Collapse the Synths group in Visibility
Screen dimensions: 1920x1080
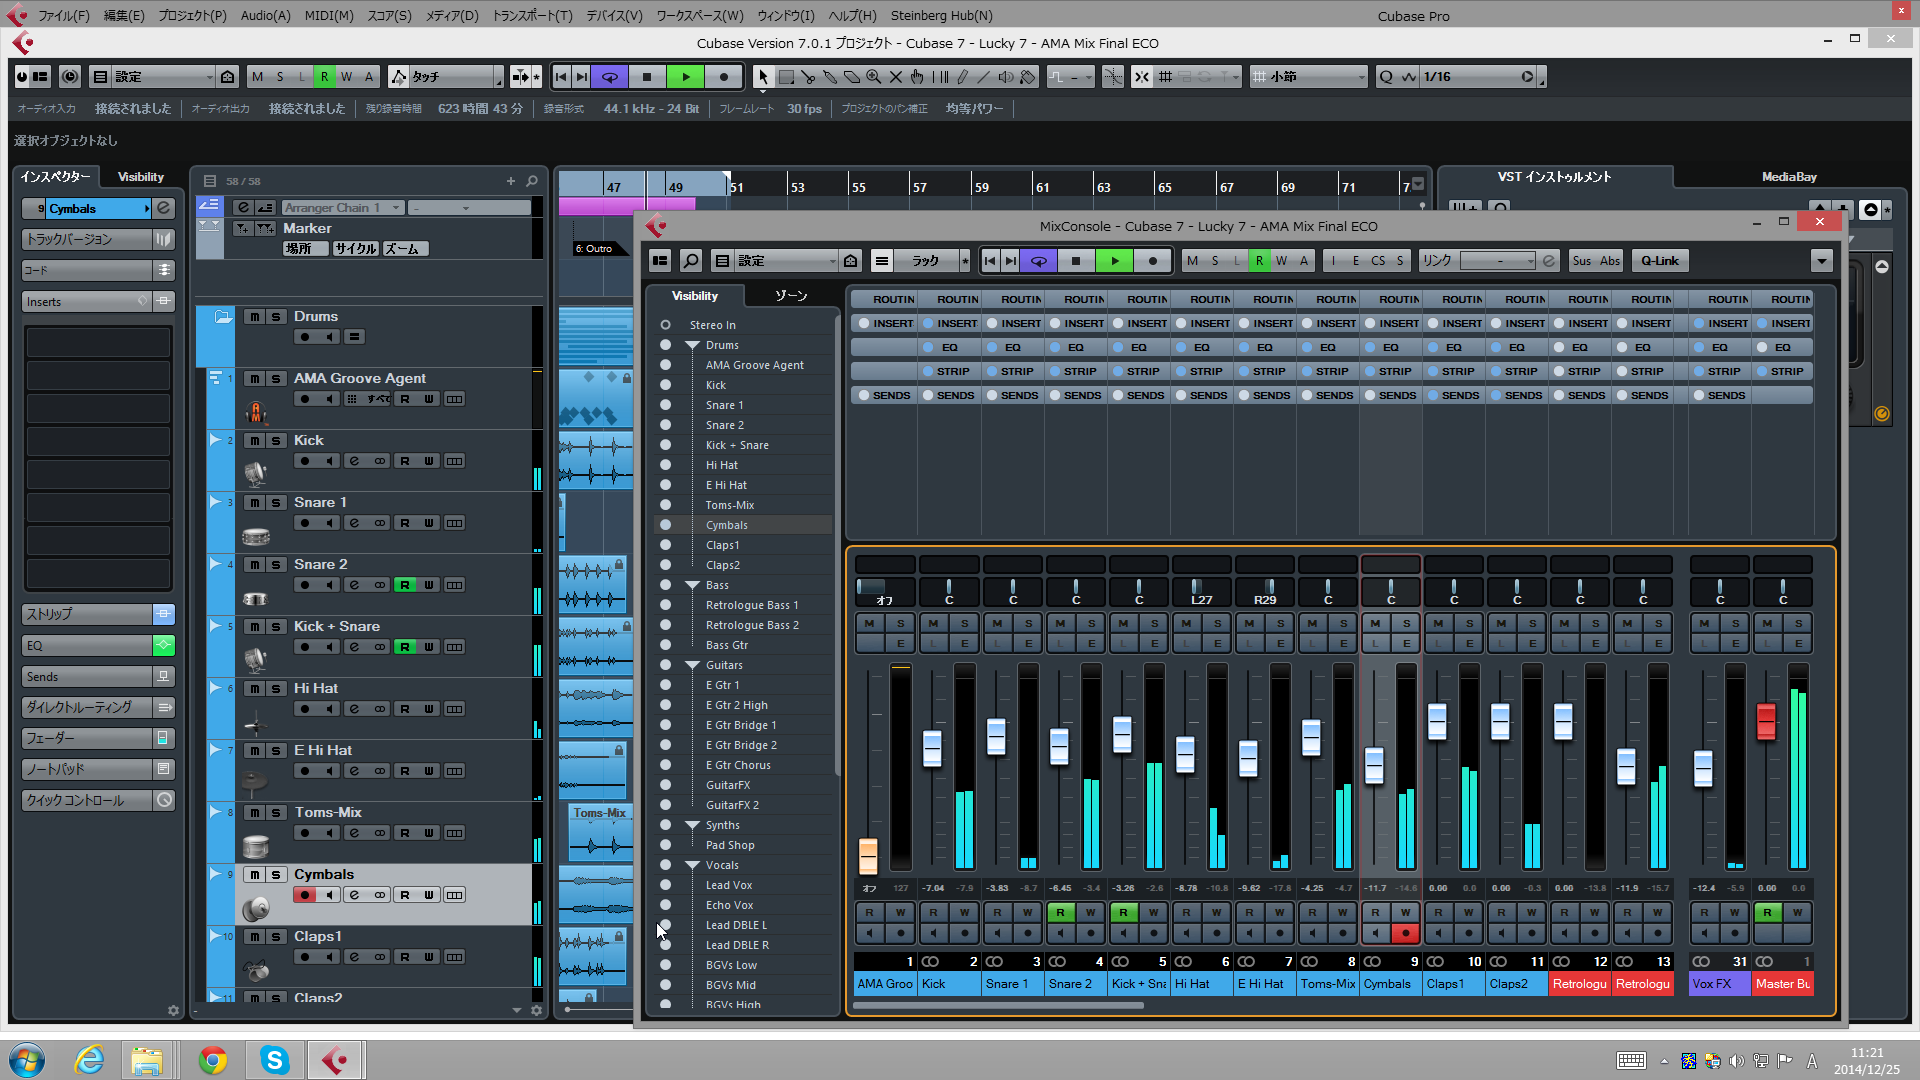coord(692,825)
